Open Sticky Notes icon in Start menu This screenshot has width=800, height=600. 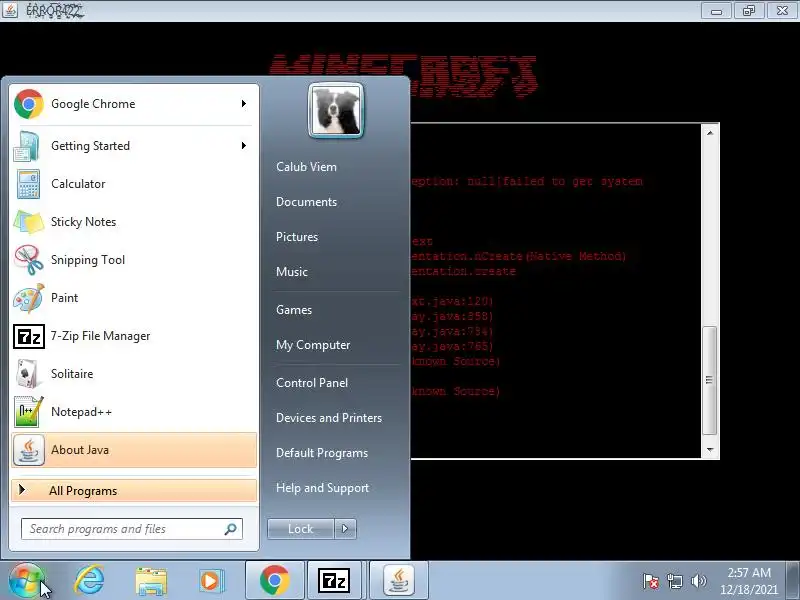pyautogui.click(x=29, y=222)
